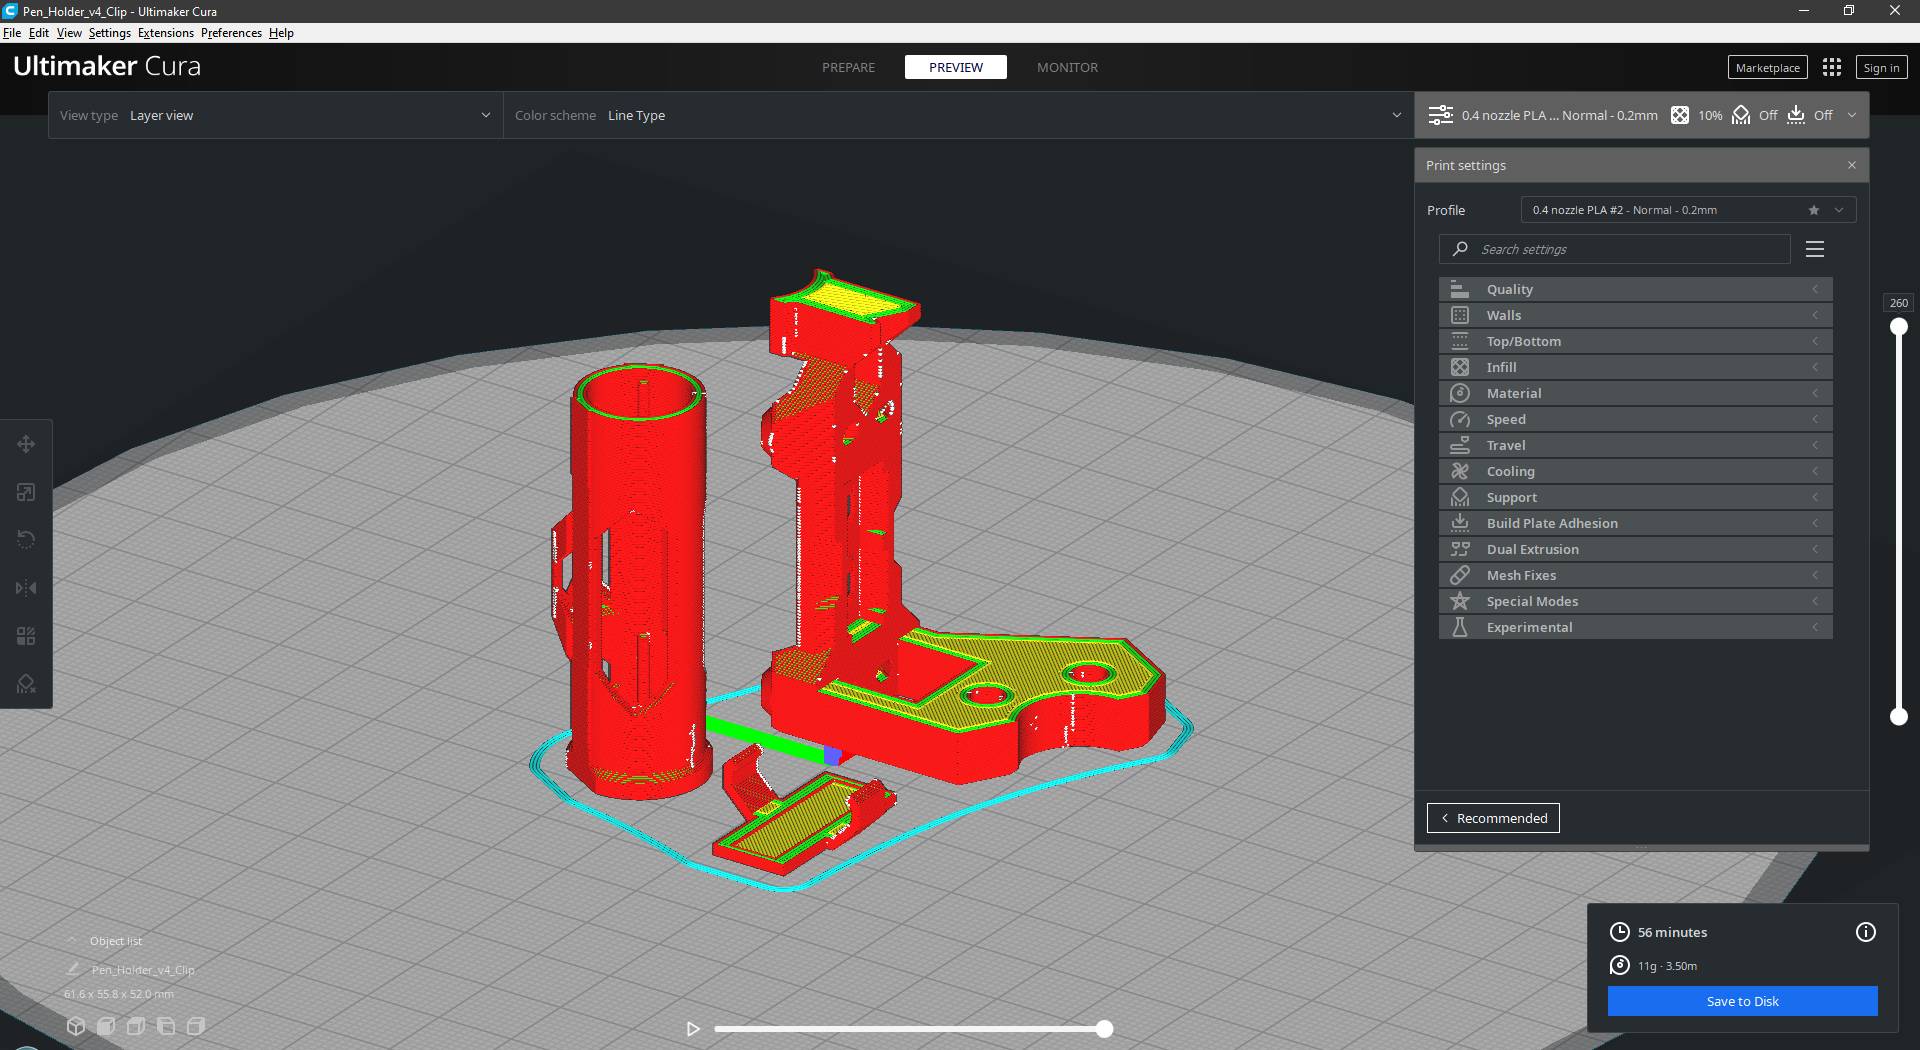Open the Preferences menu
The height and width of the screenshot is (1050, 1920).
(231, 33)
